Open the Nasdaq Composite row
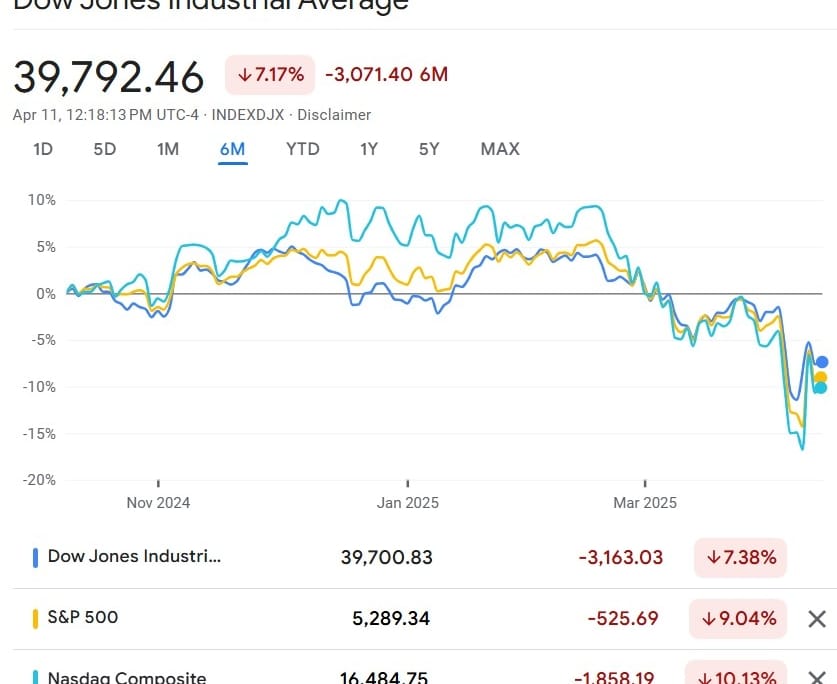The width and height of the screenshot is (837, 684). 126,677
